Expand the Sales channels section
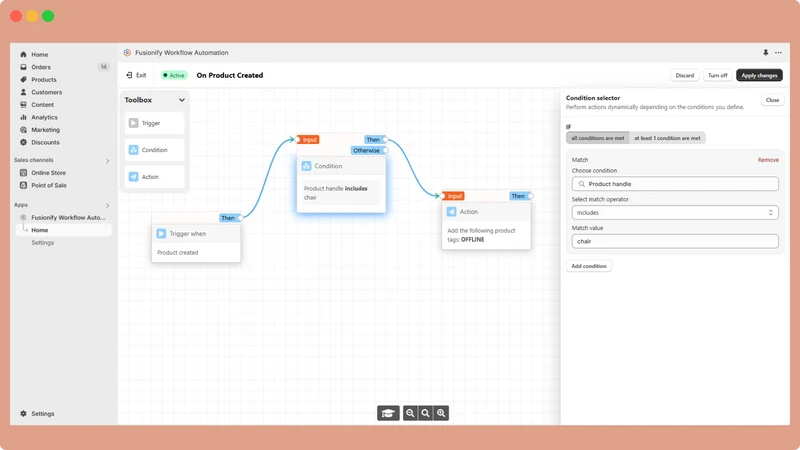Screen dimensions: 800x450 [x=108, y=161]
